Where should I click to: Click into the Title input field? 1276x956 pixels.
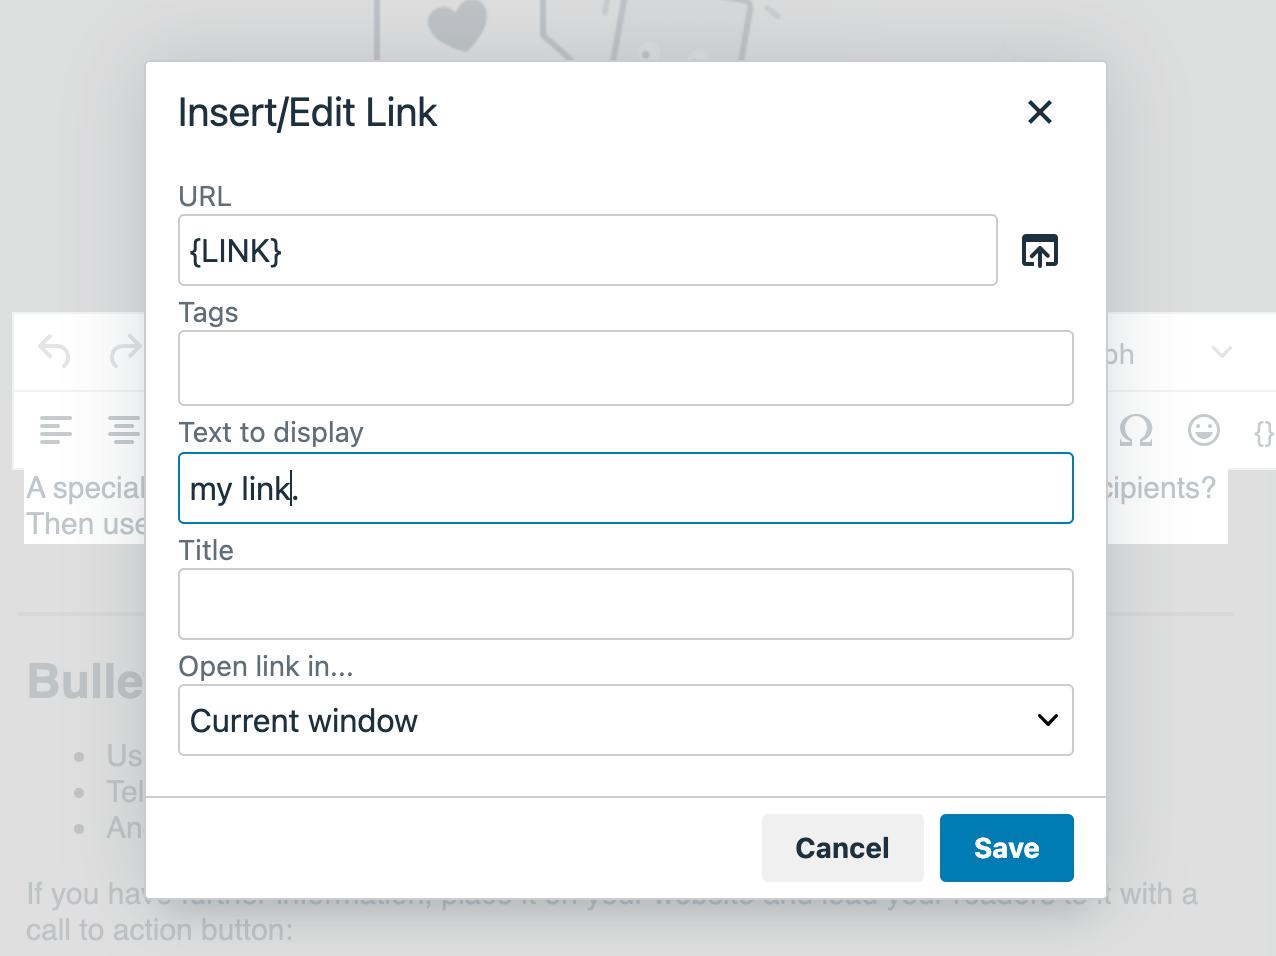(626, 604)
